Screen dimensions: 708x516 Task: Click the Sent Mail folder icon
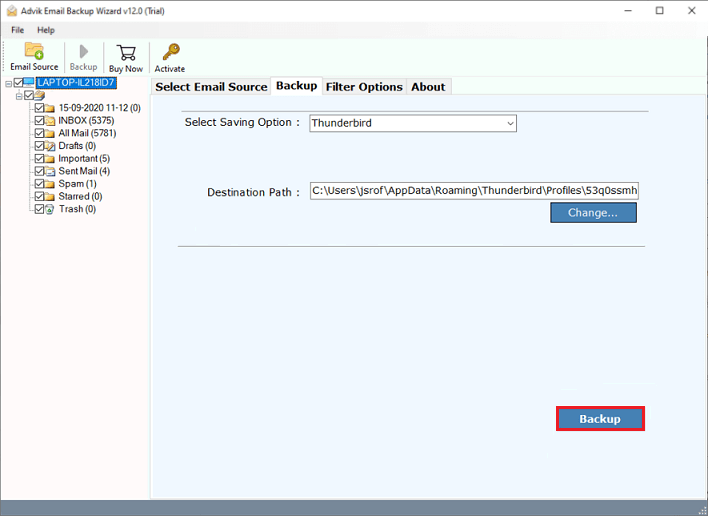50,172
